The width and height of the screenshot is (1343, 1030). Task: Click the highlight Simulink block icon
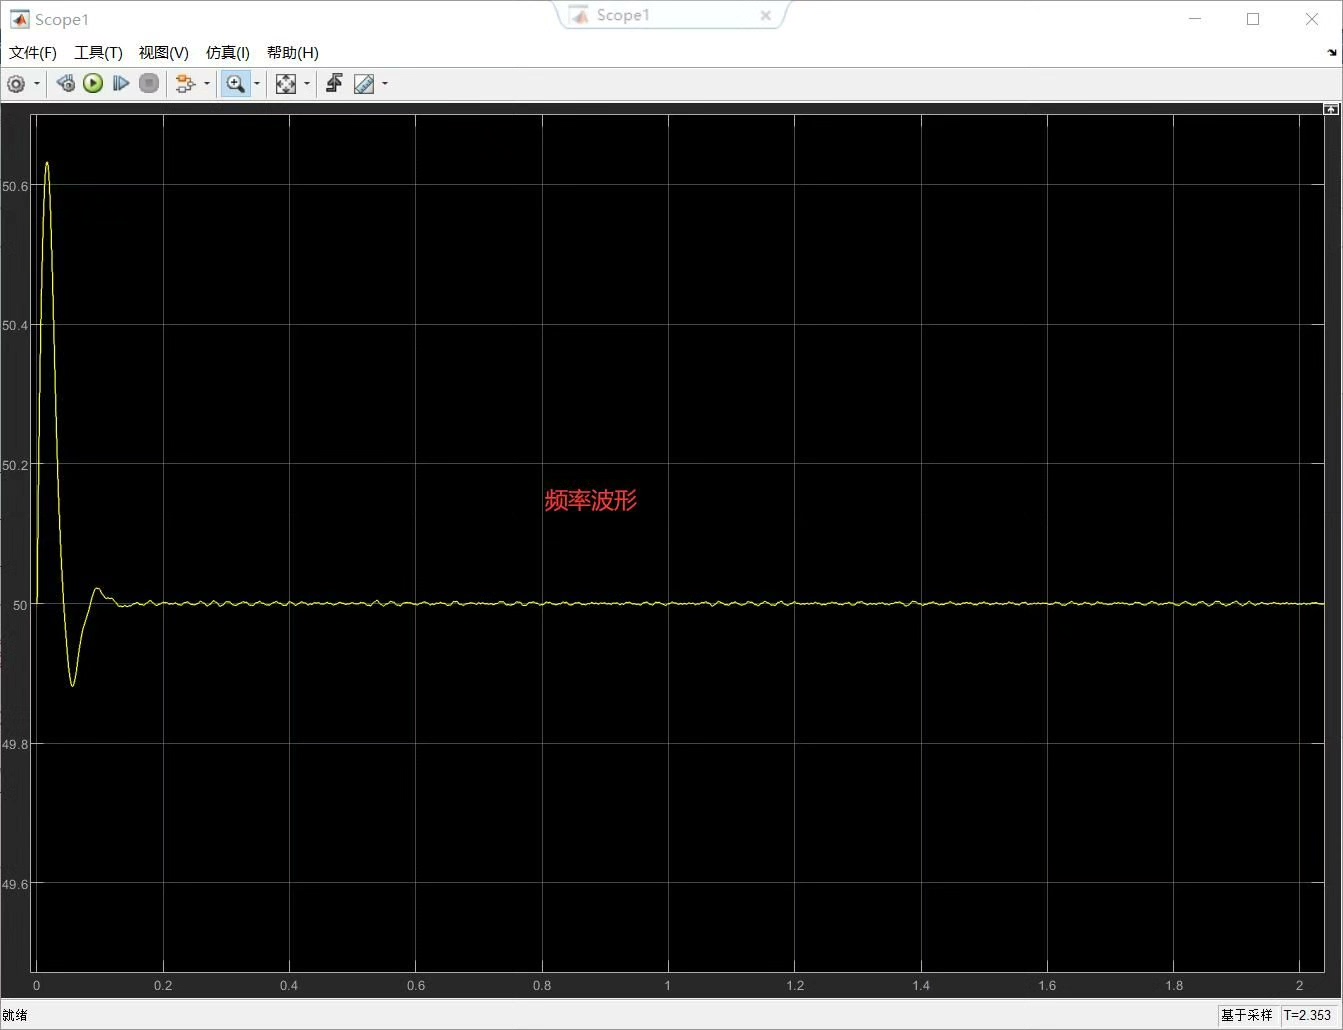[x=185, y=84]
